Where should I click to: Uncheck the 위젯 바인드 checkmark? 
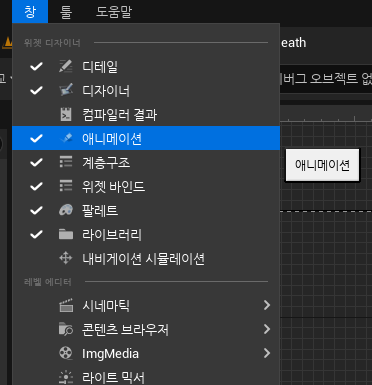tap(36, 186)
